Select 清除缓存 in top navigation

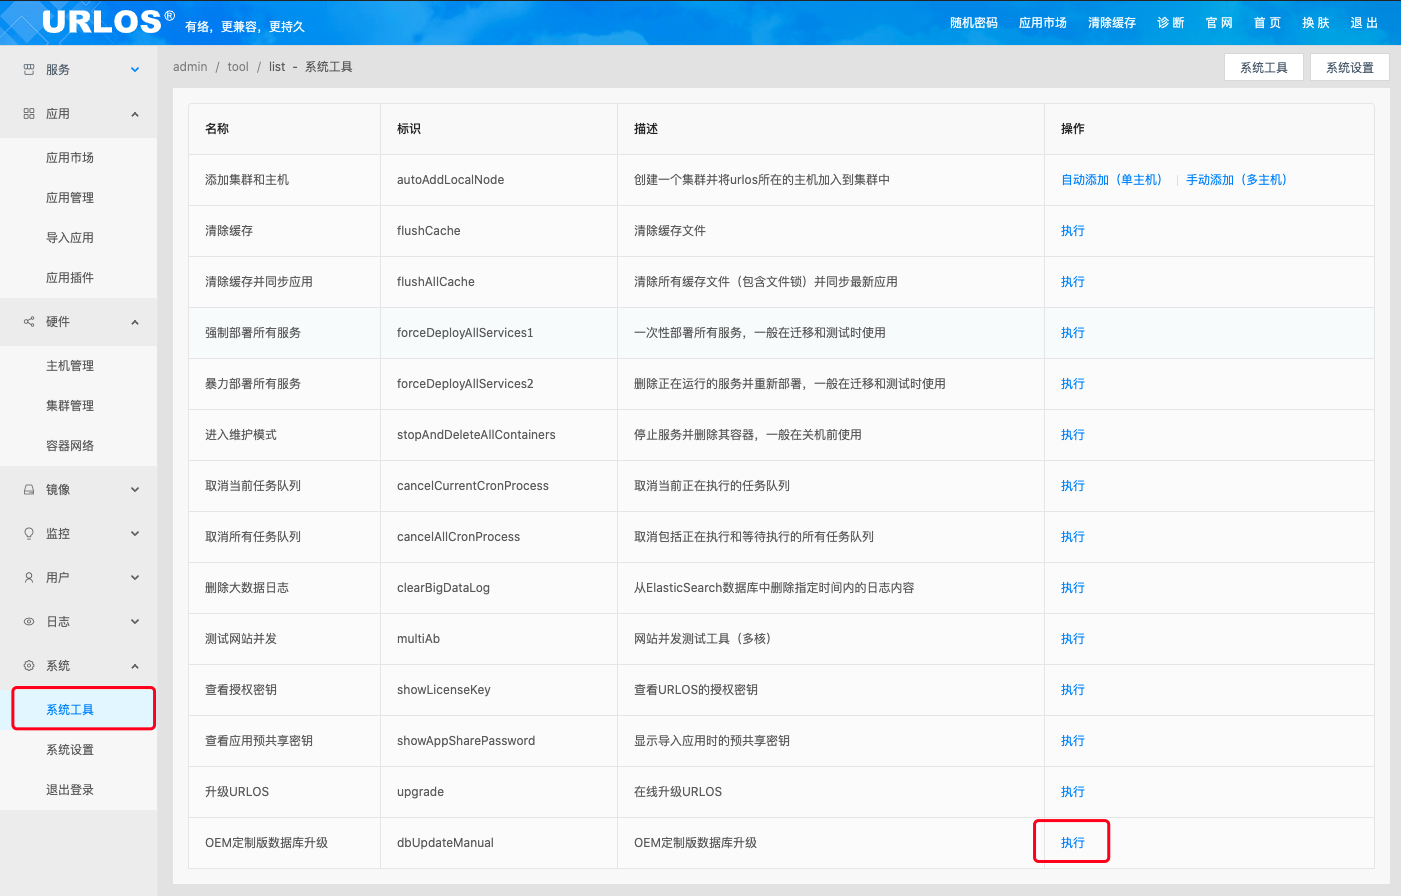pyautogui.click(x=1111, y=23)
